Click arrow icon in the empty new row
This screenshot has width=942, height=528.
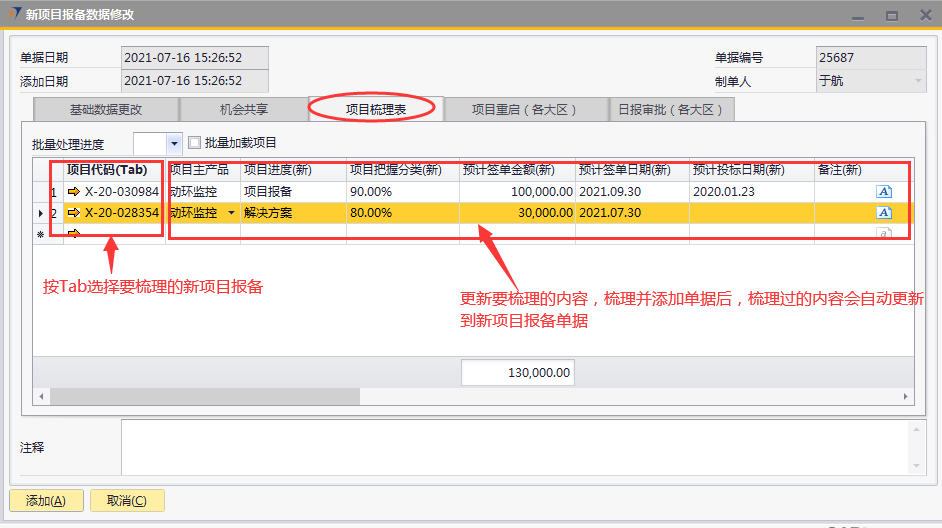point(73,234)
